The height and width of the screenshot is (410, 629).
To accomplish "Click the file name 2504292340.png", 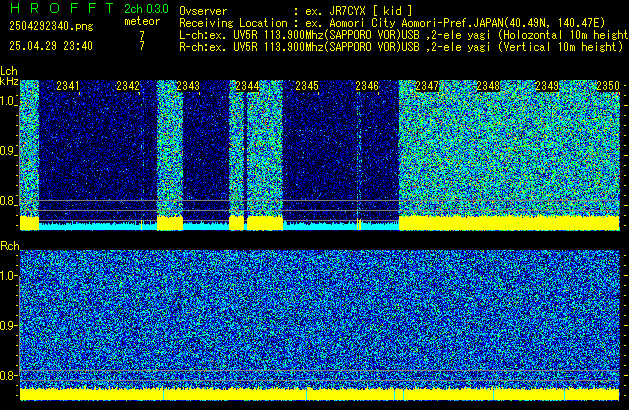I will tap(51, 26).
